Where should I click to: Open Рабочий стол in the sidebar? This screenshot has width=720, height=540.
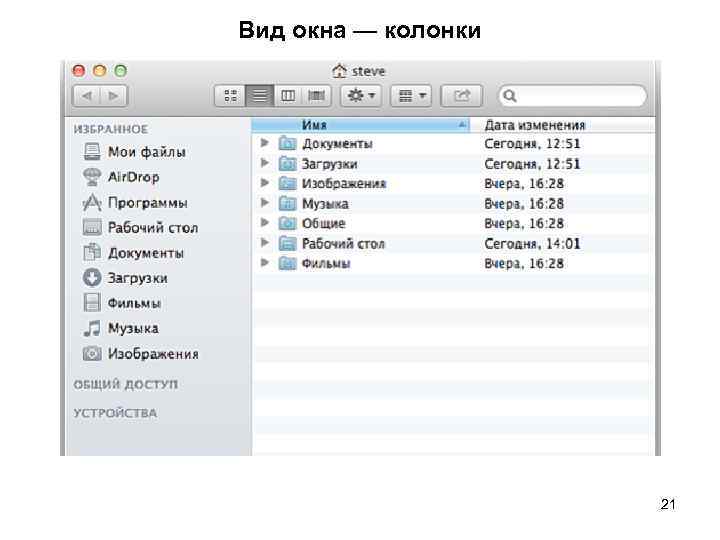(x=152, y=227)
